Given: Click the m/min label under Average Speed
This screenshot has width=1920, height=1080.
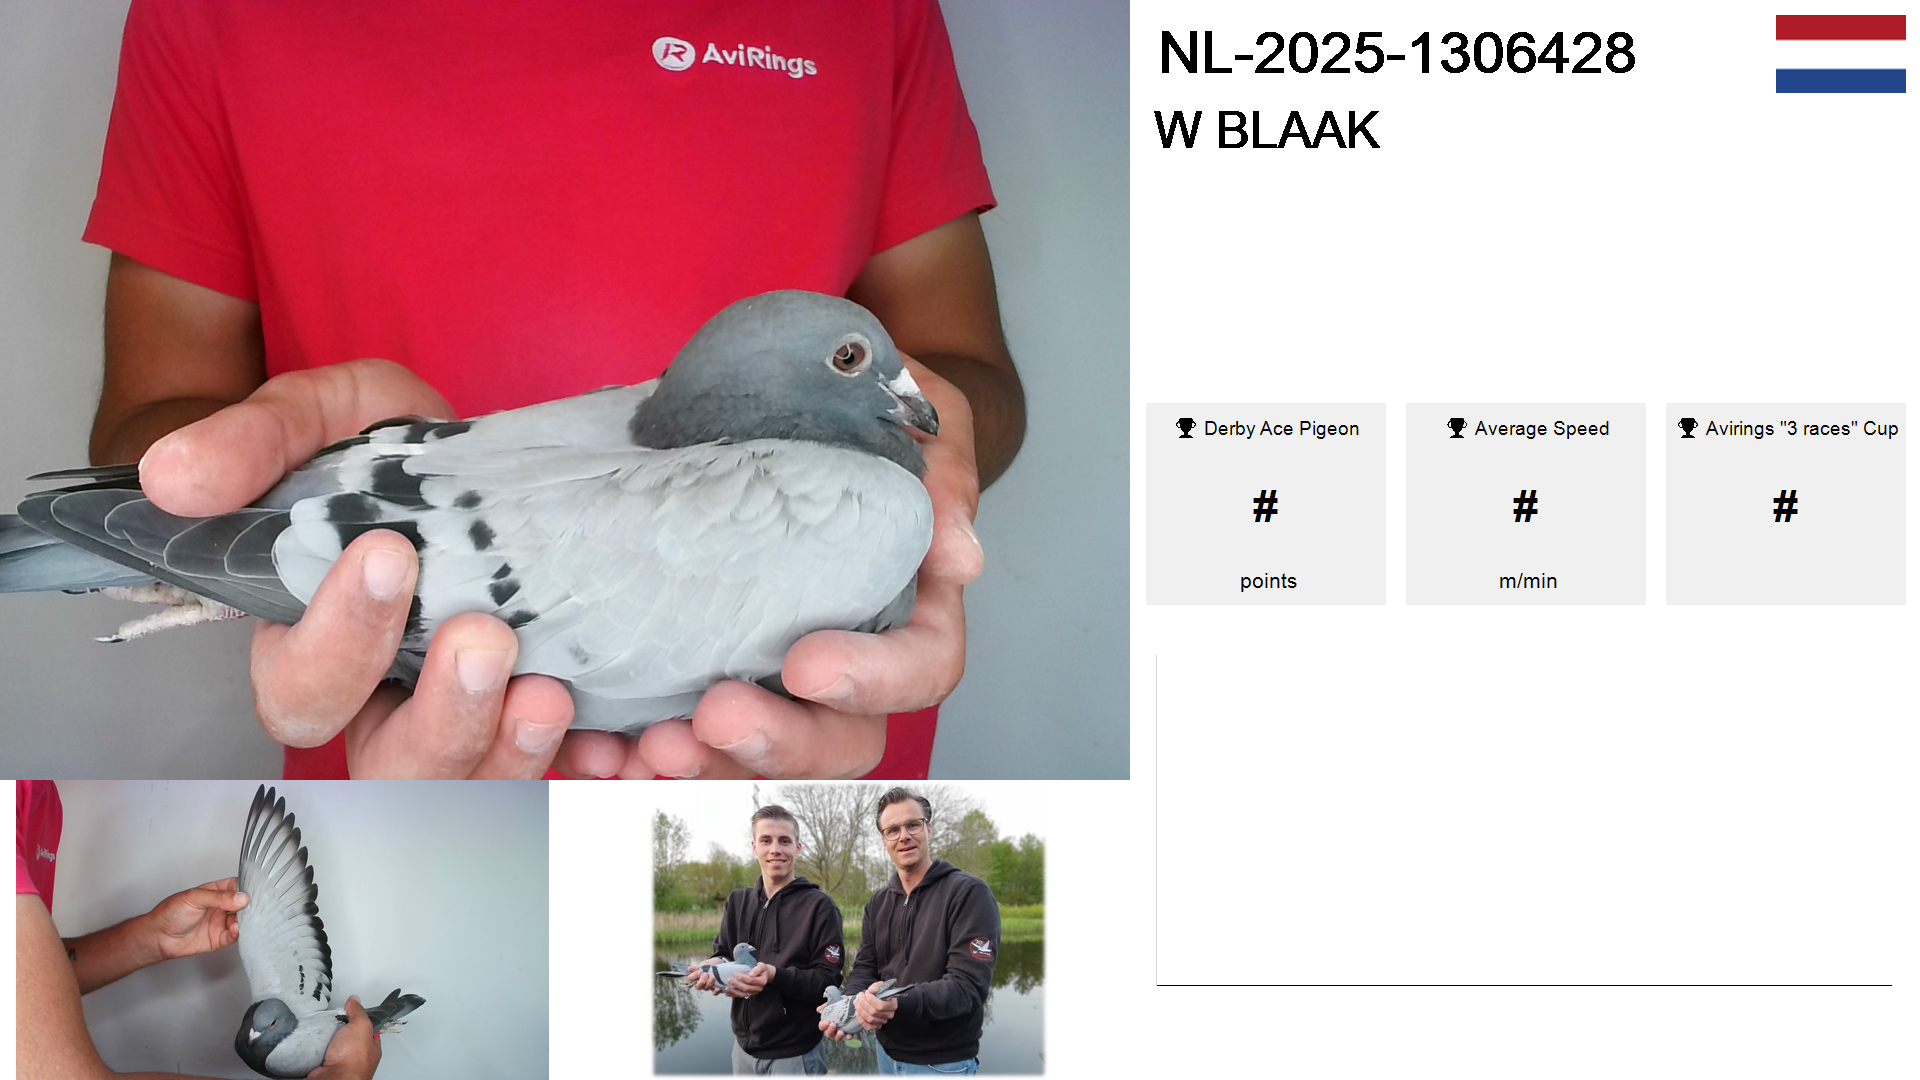Looking at the screenshot, I should point(1528,581).
